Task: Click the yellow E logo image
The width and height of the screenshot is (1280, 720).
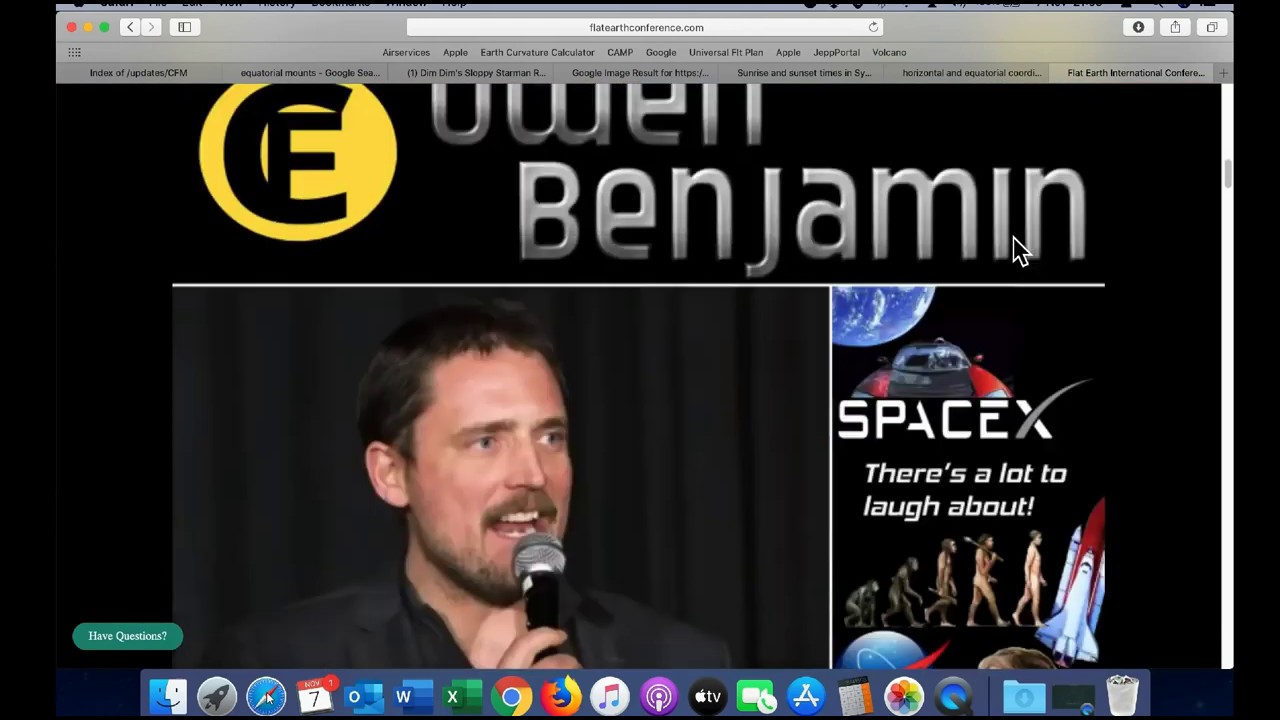Action: click(297, 160)
